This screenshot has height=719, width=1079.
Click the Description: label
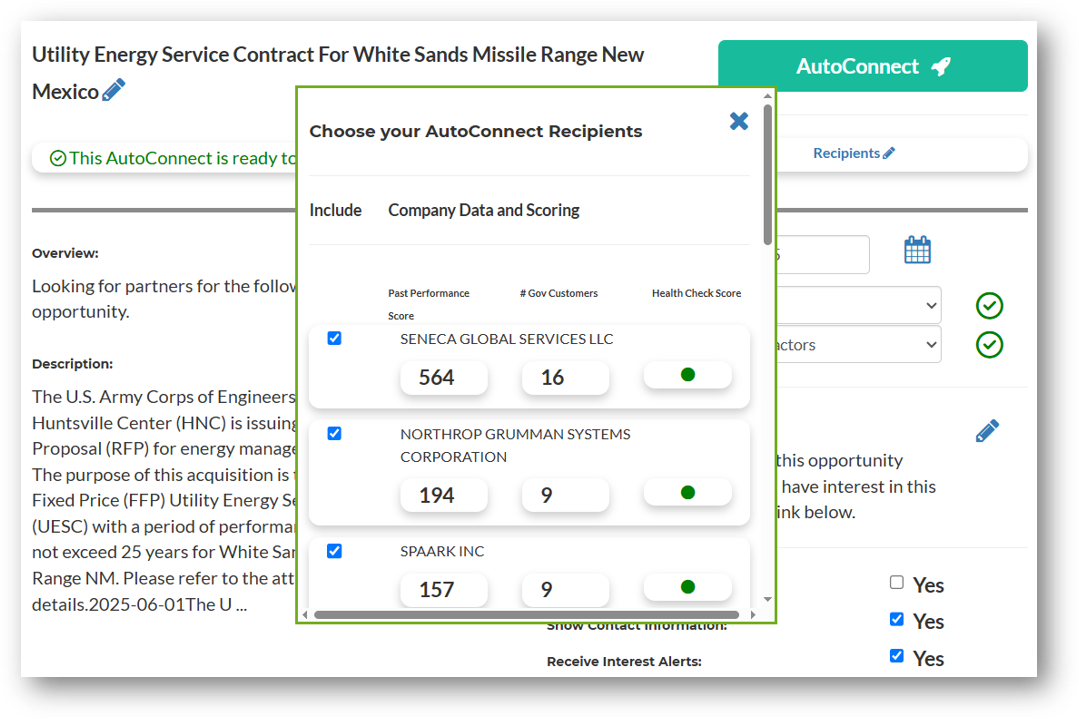(72, 364)
